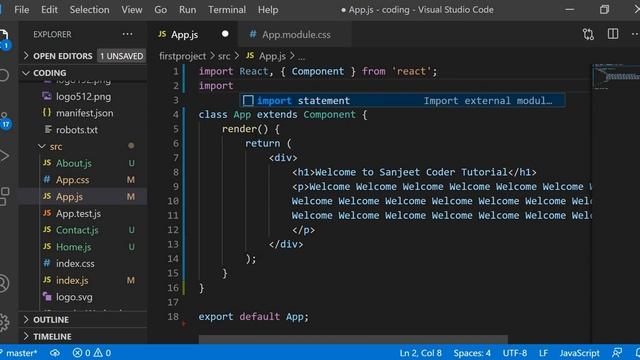The height and width of the screenshot is (360, 640).
Task: Click the horizontal editor scrollbar
Action: pos(353,339)
